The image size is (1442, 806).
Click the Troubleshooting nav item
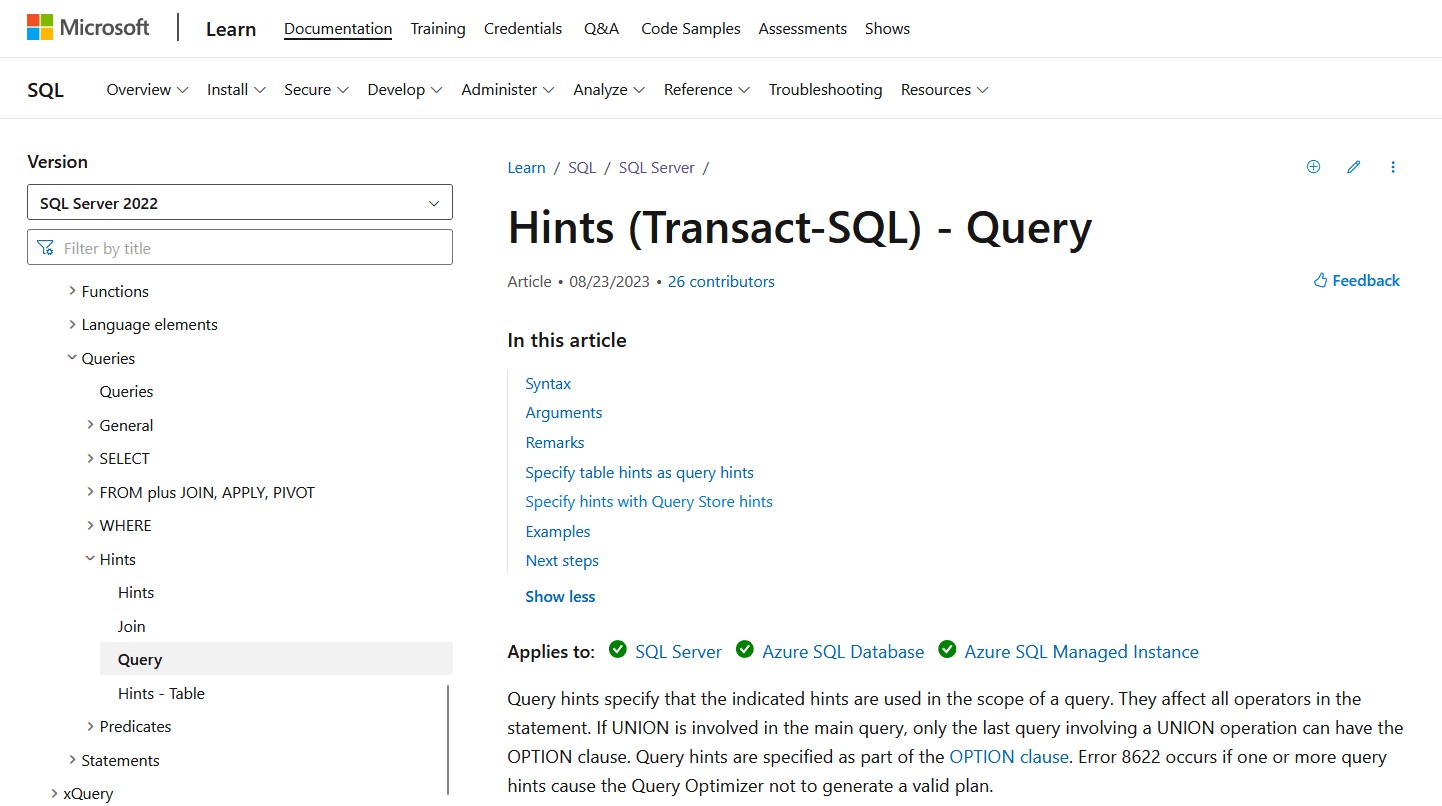click(825, 90)
